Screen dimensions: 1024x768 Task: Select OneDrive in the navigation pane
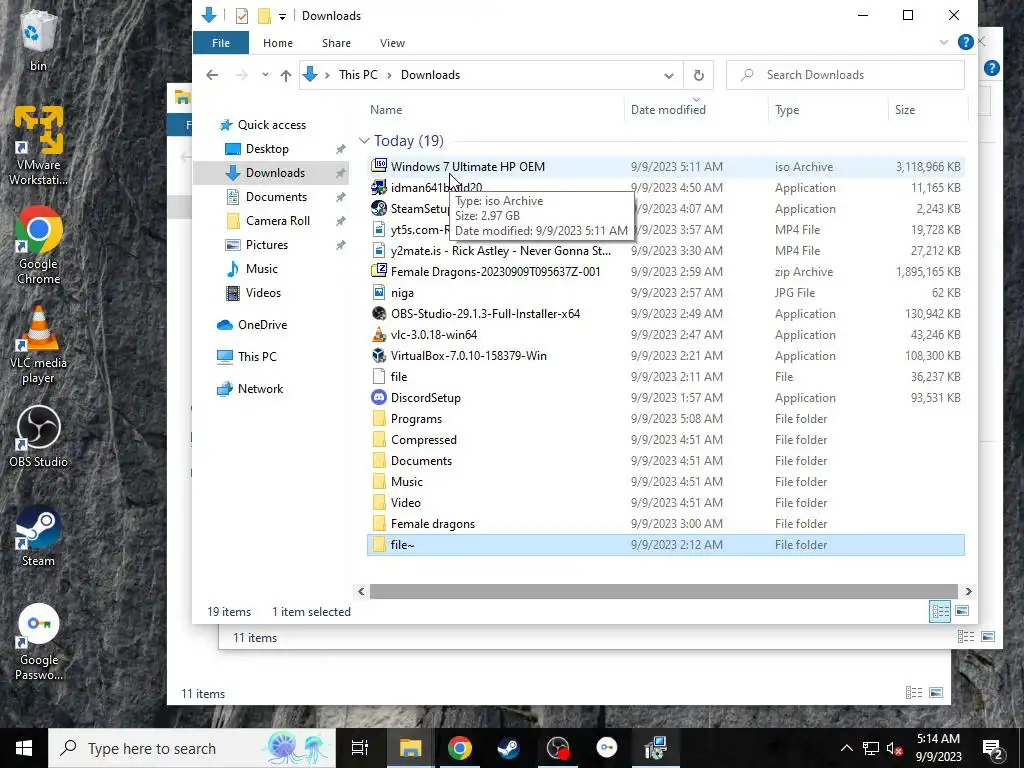263,325
